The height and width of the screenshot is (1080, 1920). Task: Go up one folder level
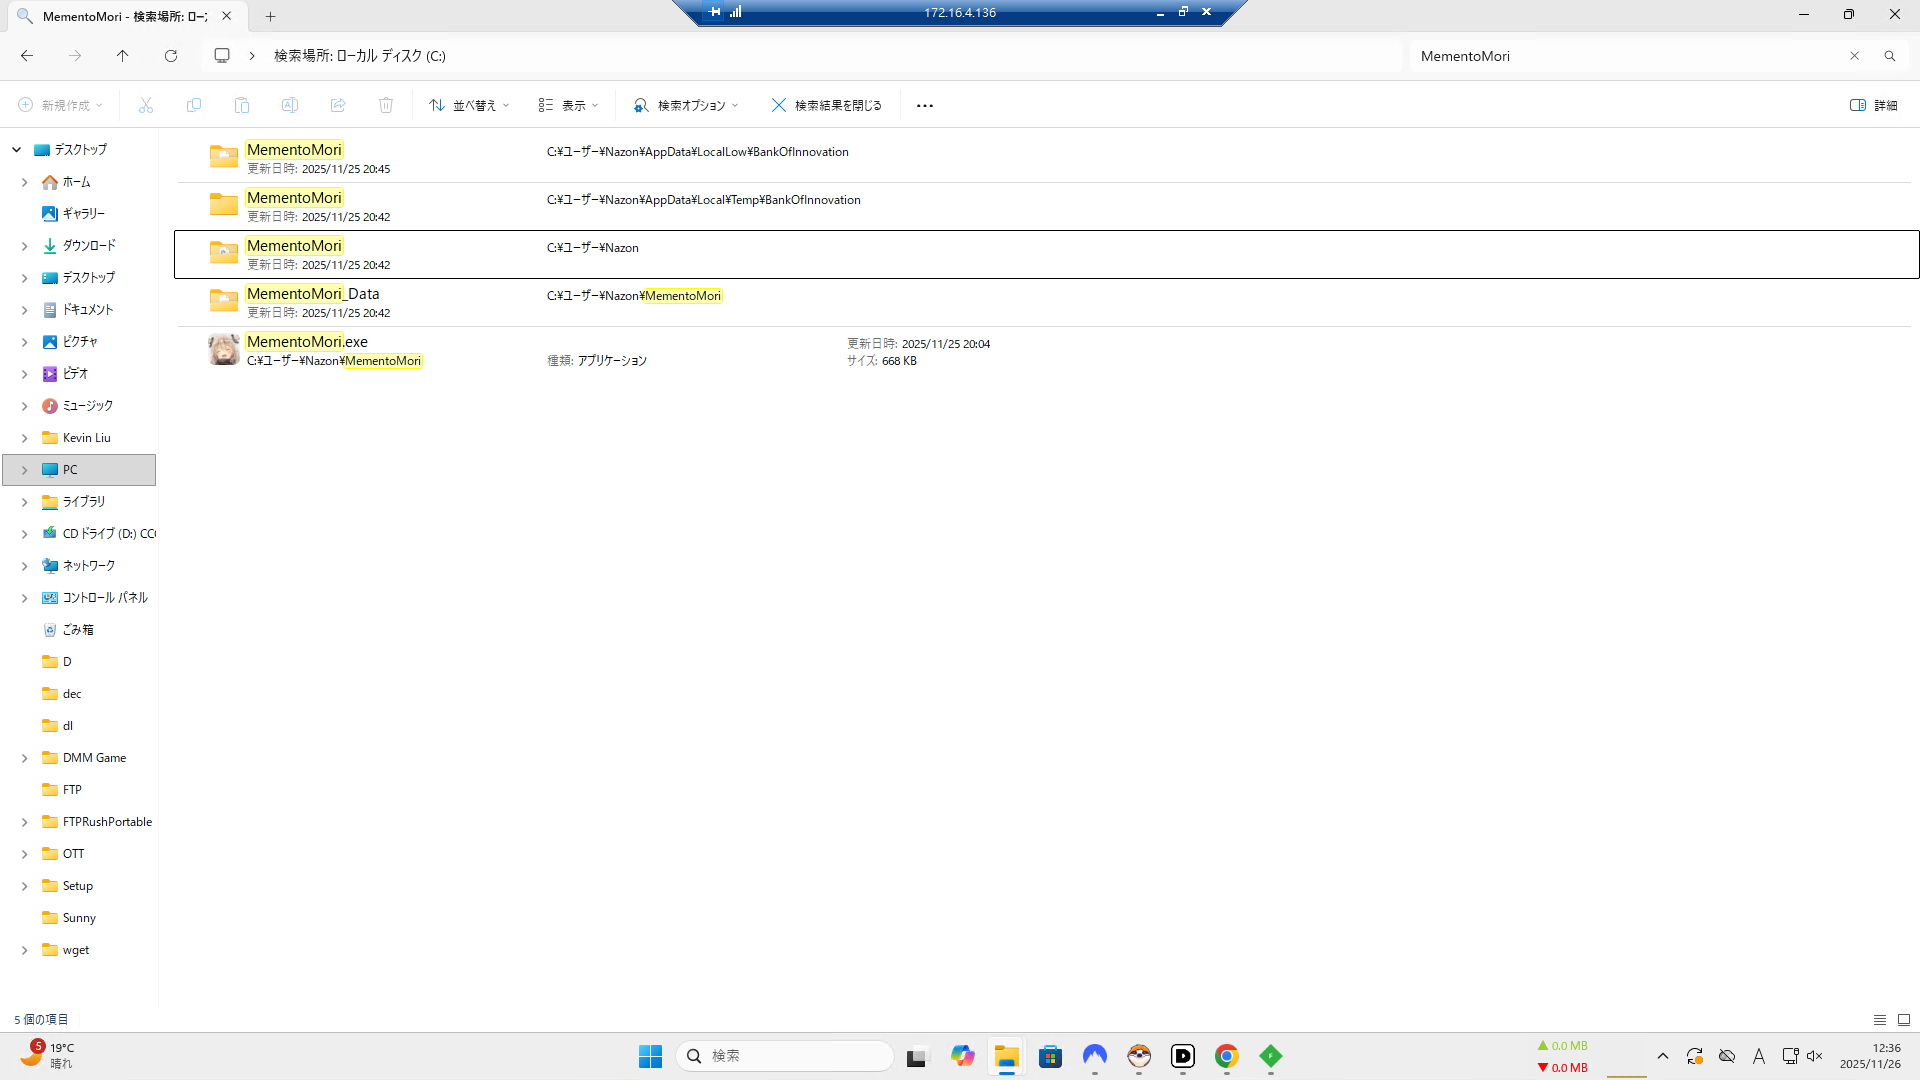click(x=122, y=56)
